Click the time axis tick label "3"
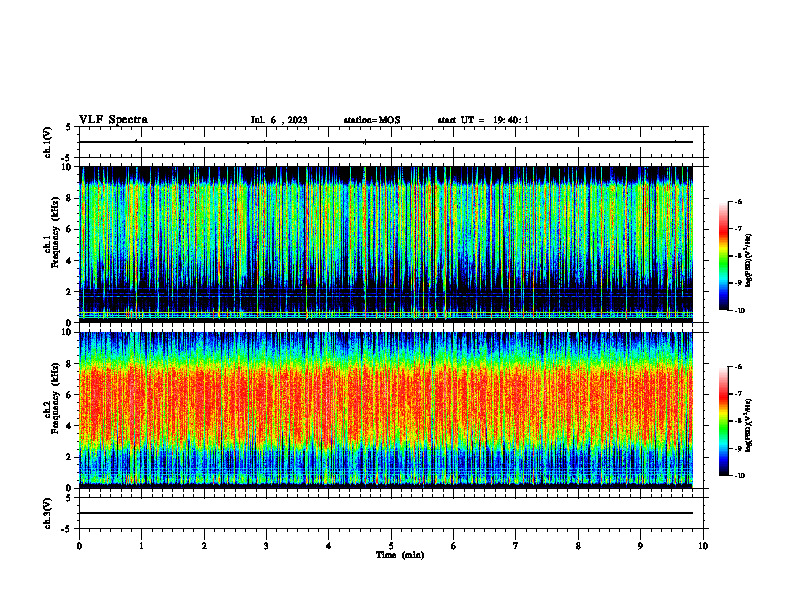The height and width of the screenshot is (612, 792). 266,546
